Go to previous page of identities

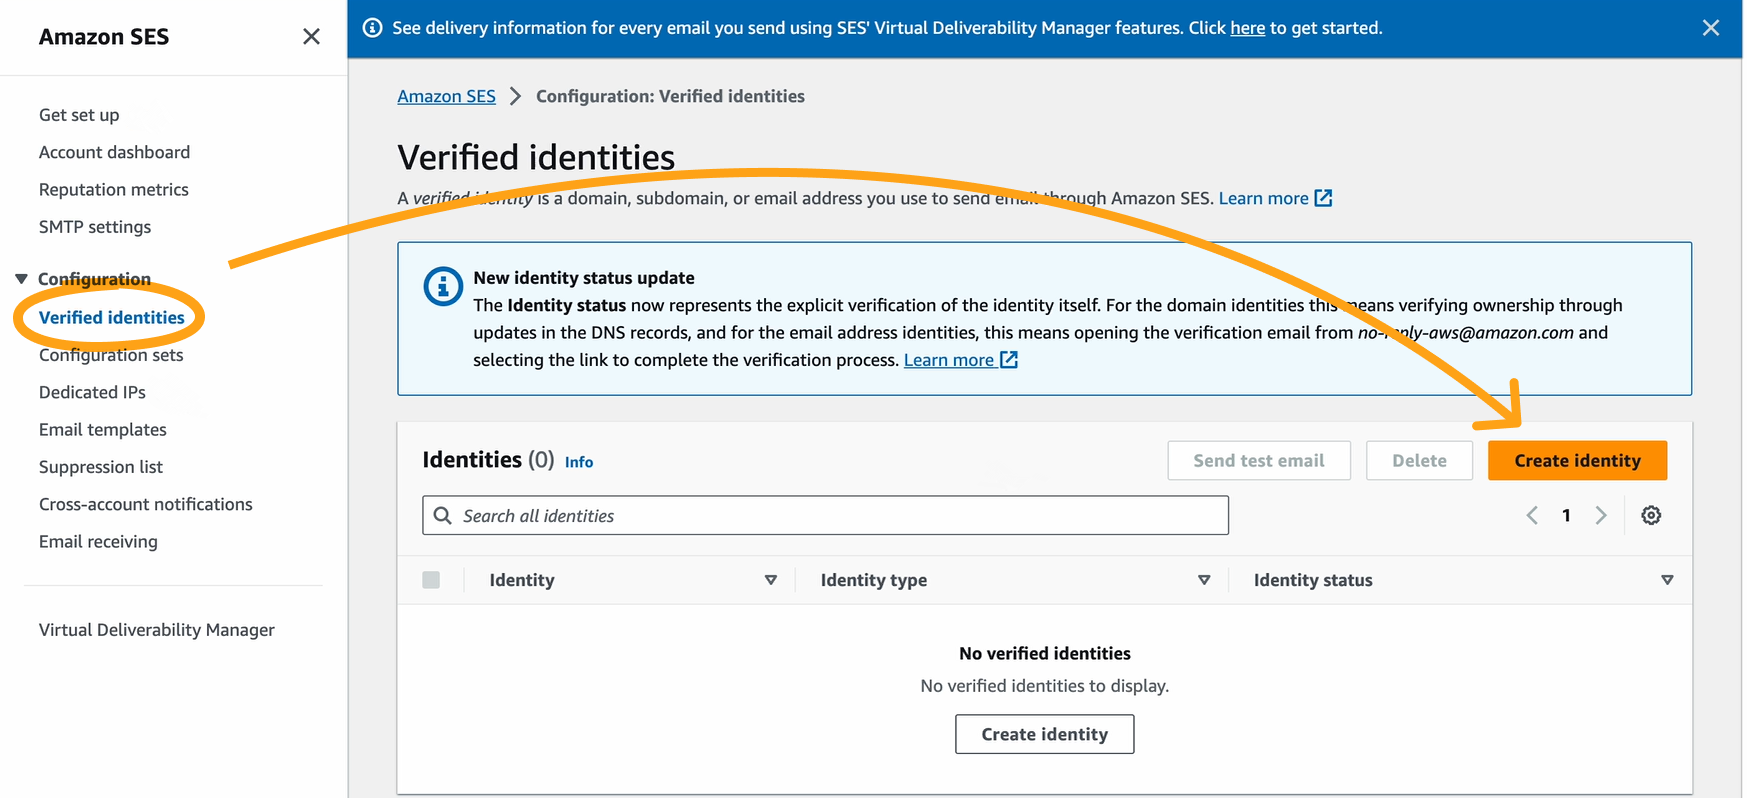tap(1531, 515)
